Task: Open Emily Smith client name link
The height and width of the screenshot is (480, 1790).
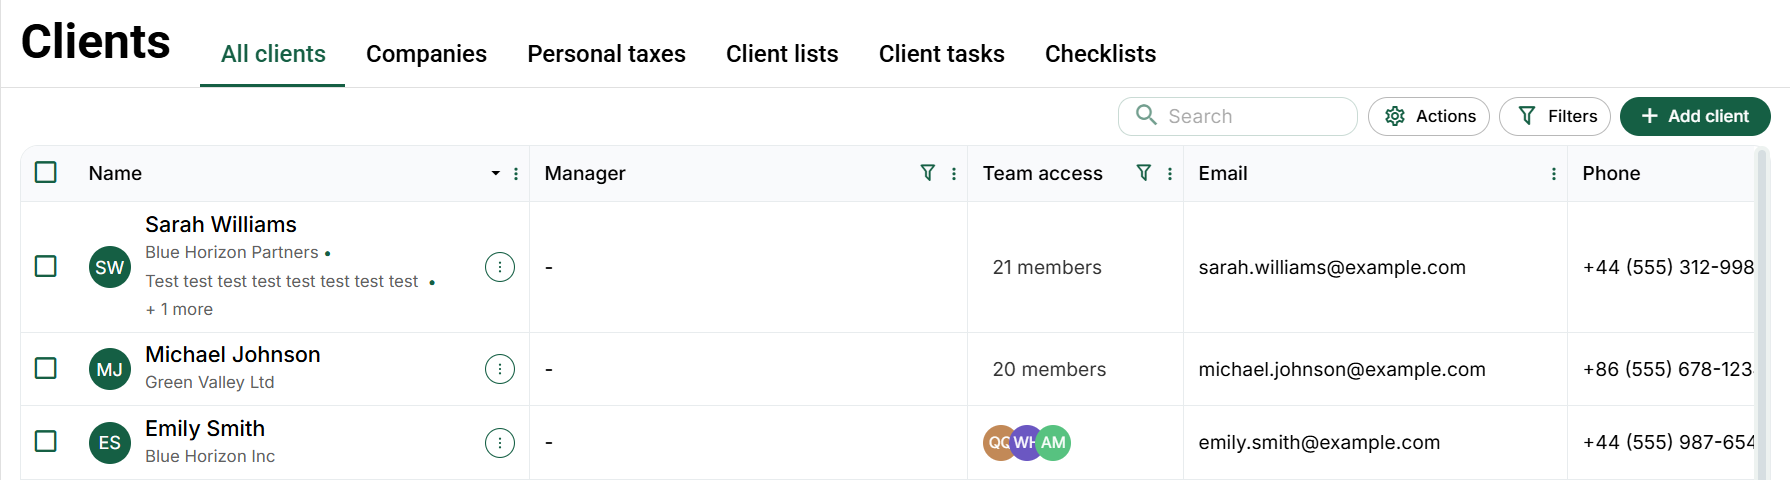Action: coord(205,428)
